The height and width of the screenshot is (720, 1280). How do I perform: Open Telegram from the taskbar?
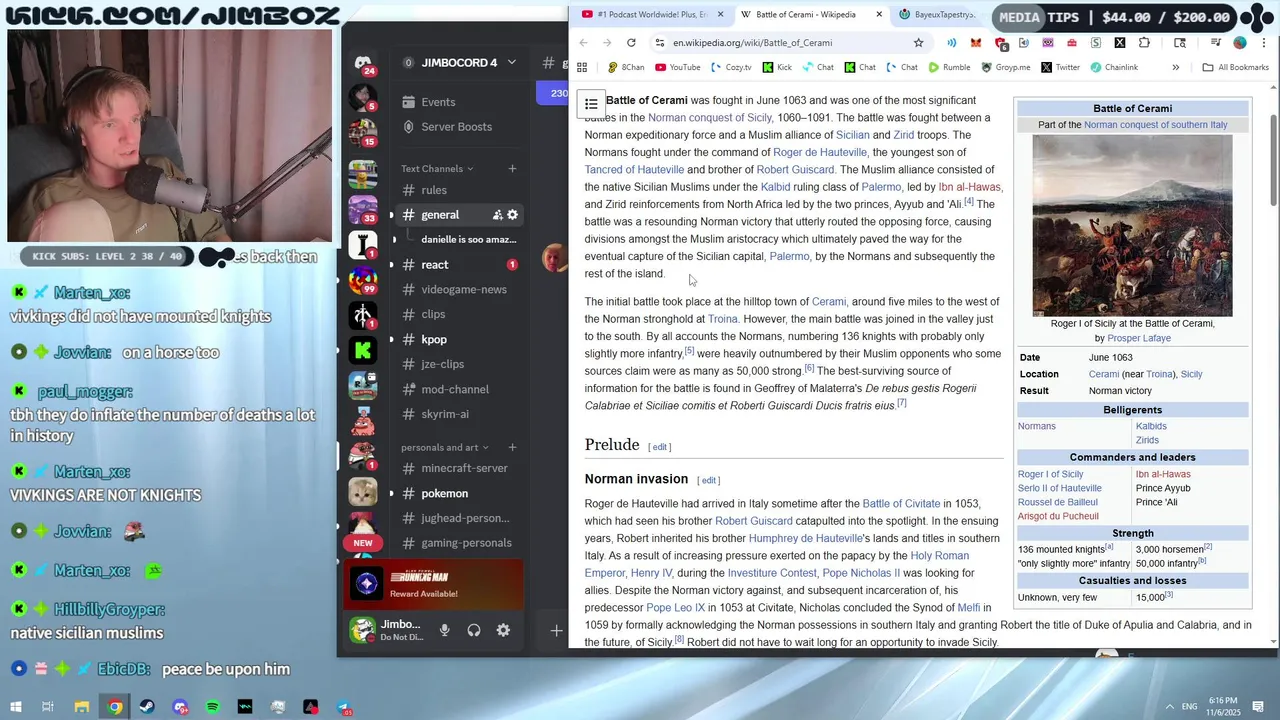point(343,707)
